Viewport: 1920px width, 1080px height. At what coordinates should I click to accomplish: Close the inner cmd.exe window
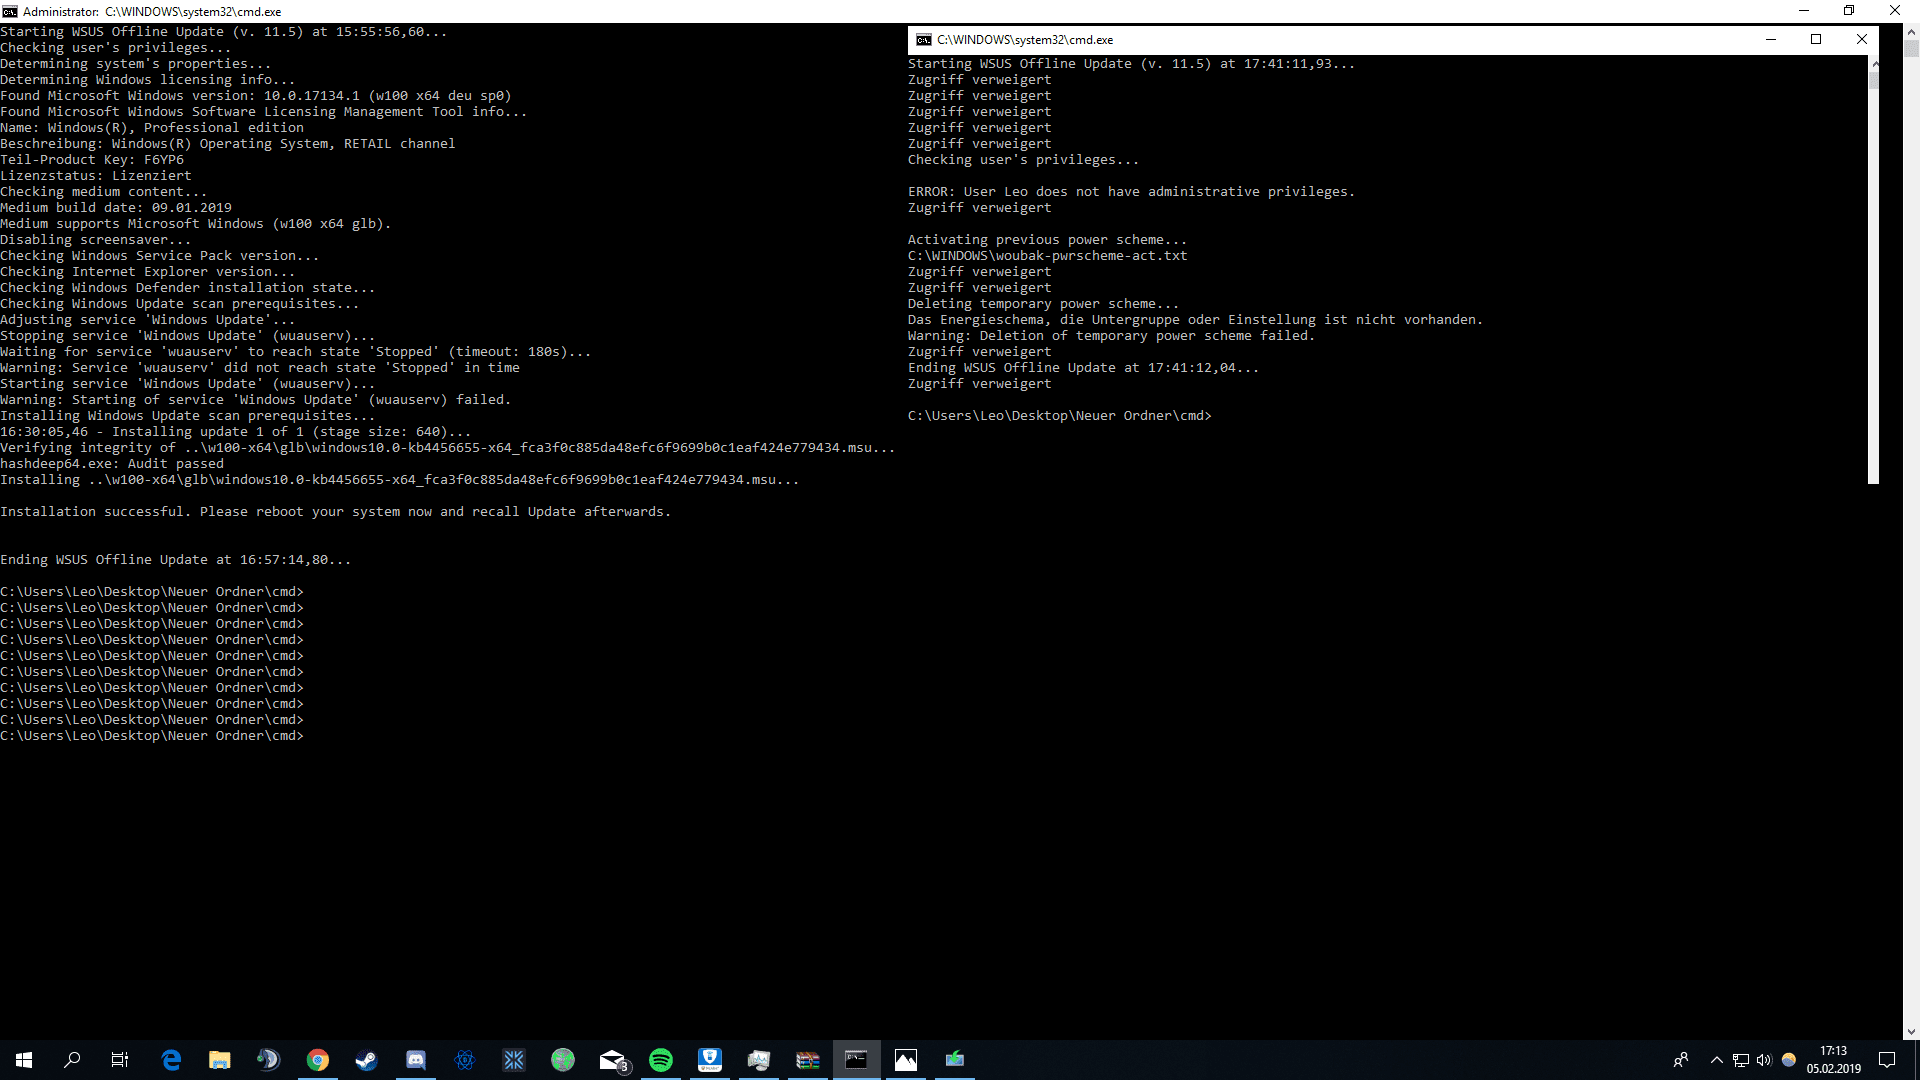pos(1861,40)
